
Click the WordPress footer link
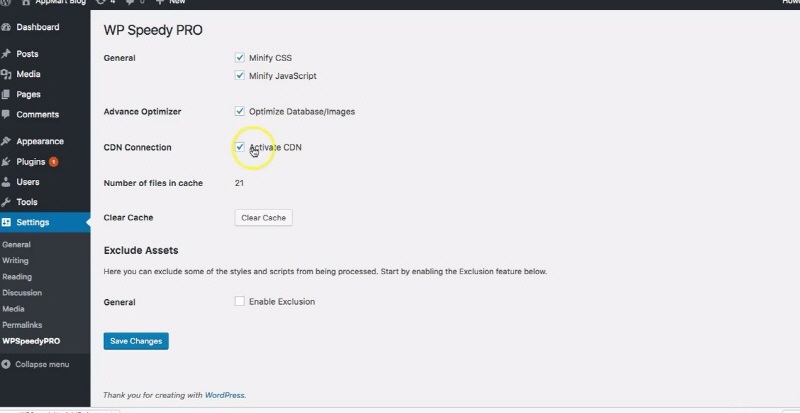pyautogui.click(x=224, y=395)
